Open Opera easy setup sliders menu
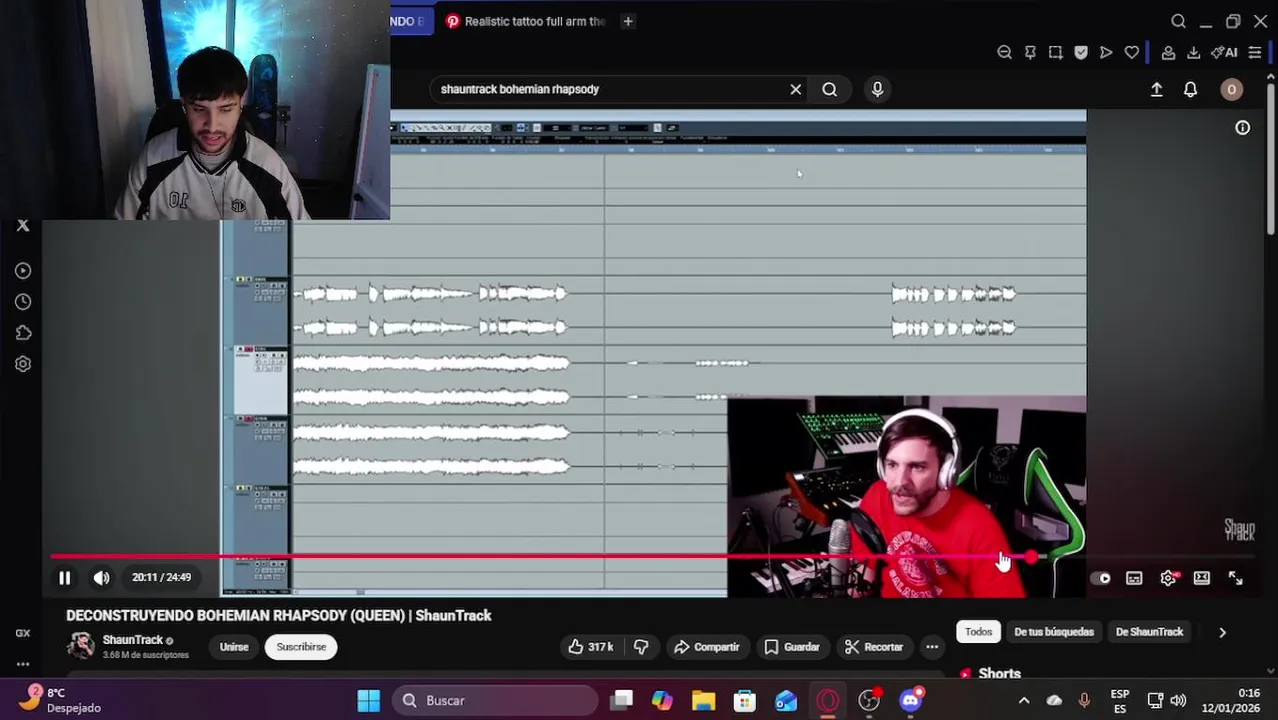 (1254, 52)
